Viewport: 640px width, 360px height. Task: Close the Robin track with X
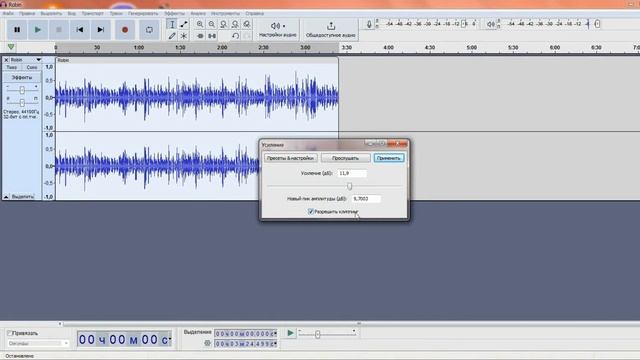tap(6, 60)
